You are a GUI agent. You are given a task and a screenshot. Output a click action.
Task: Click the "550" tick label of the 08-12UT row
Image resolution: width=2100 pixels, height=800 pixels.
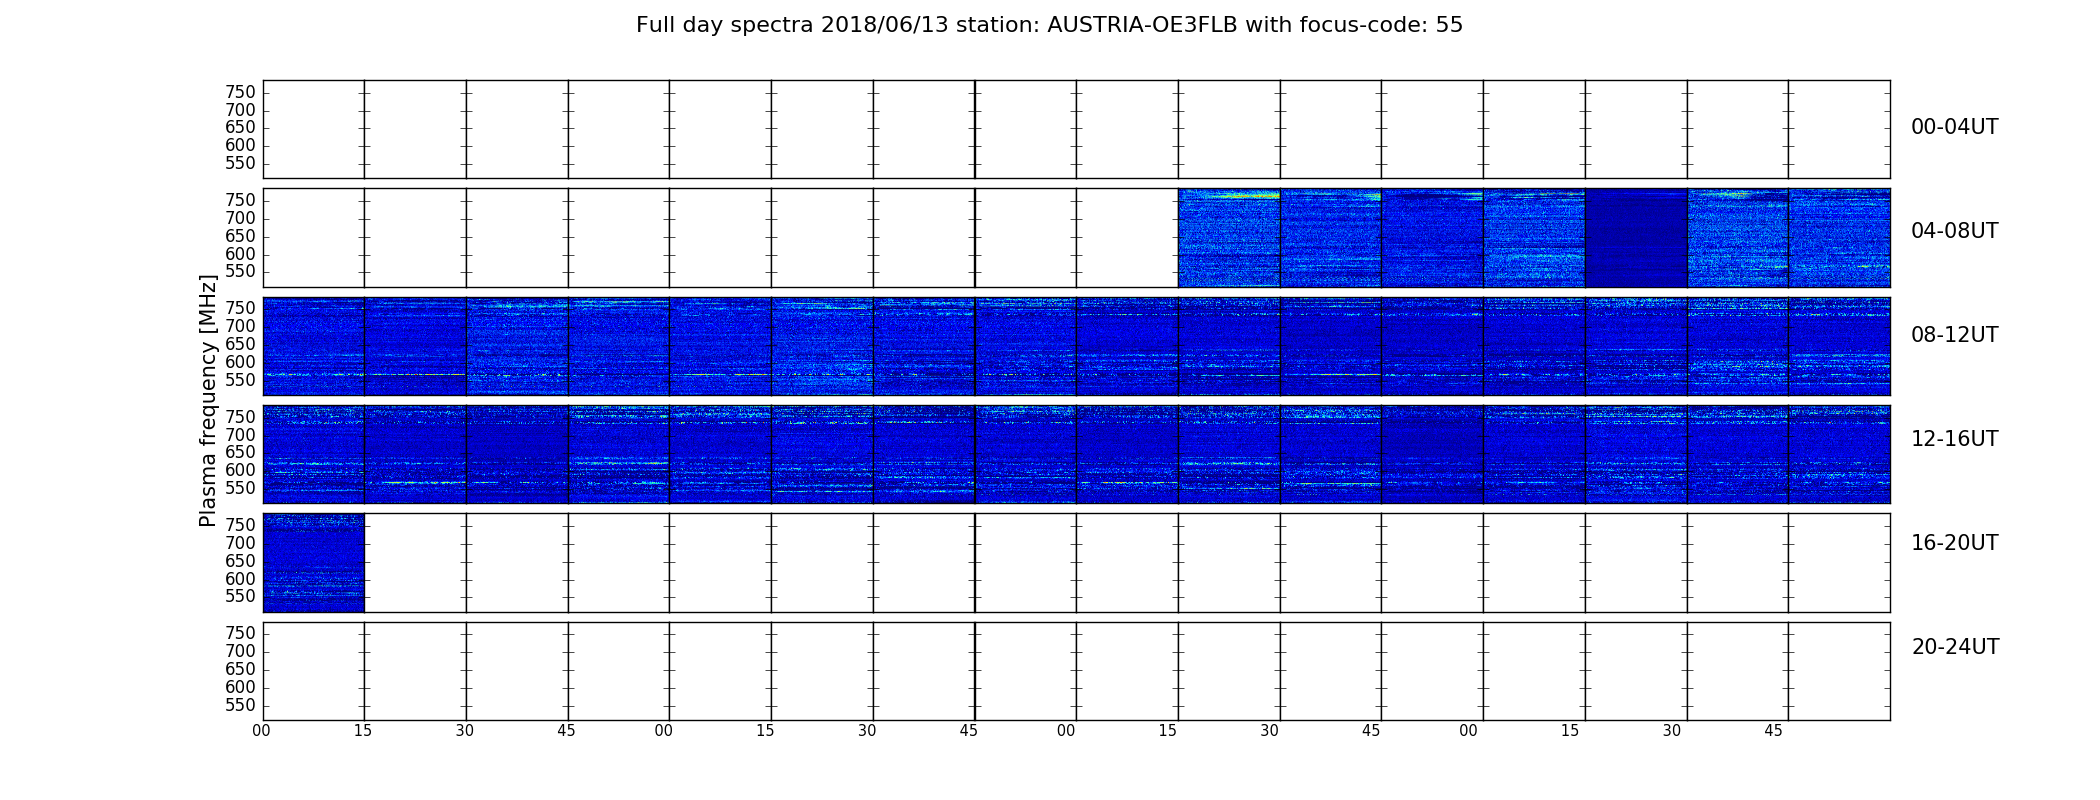(x=240, y=380)
